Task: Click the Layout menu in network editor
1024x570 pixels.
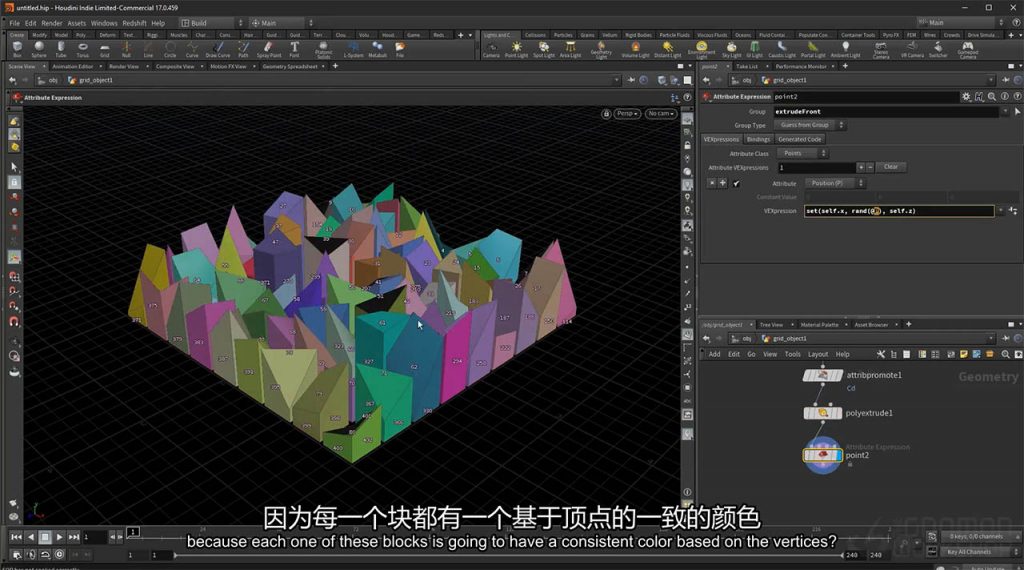Action: (818, 355)
